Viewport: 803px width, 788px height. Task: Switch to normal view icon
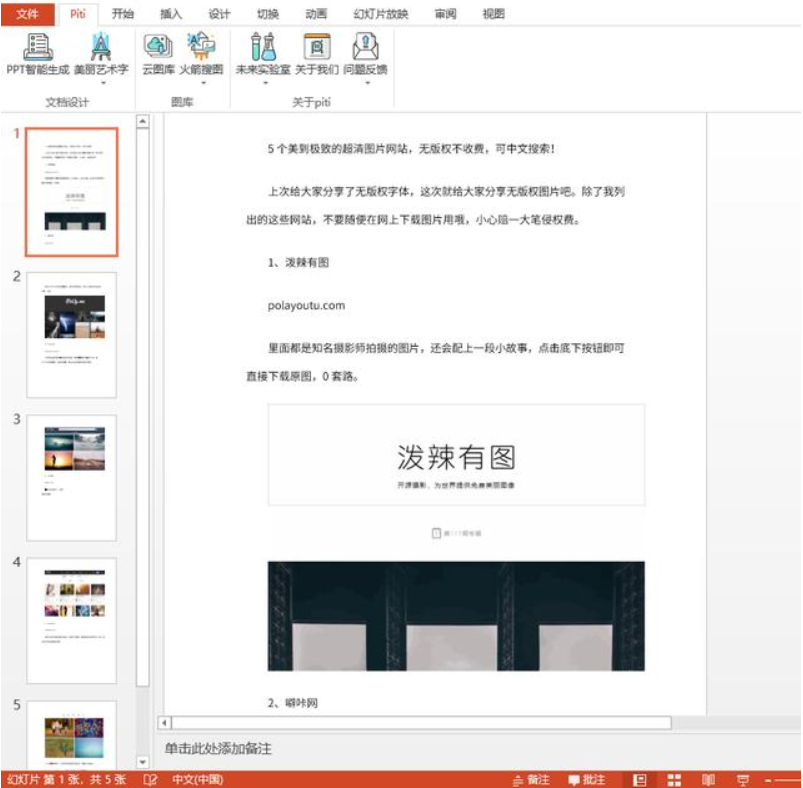tap(640, 780)
